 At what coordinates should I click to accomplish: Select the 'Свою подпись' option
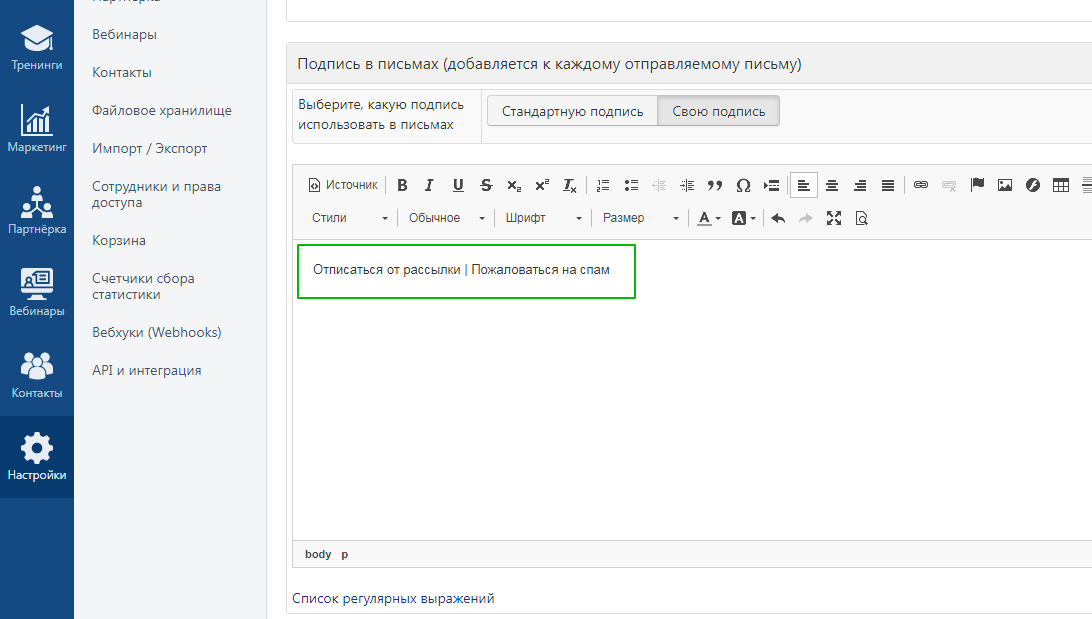click(x=718, y=111)
